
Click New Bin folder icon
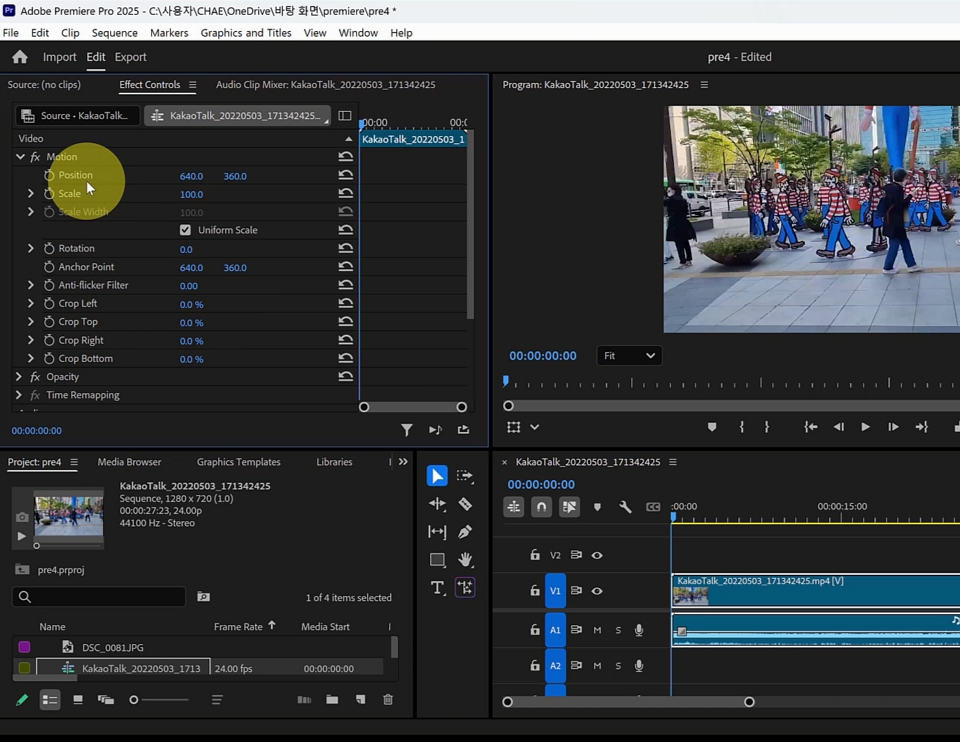pyautogui.click(x=332, y=699)
